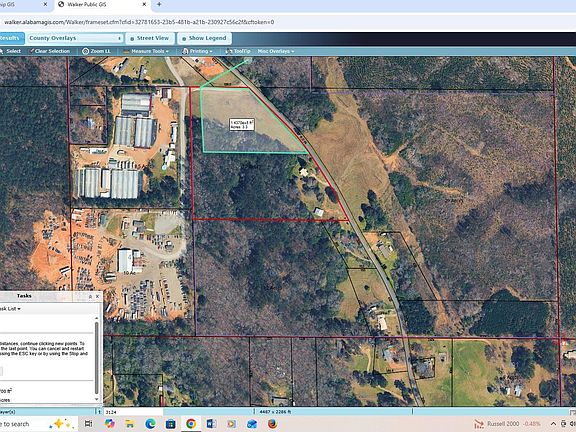
Task: Open a new browser tab
Action: click(159, 4)
